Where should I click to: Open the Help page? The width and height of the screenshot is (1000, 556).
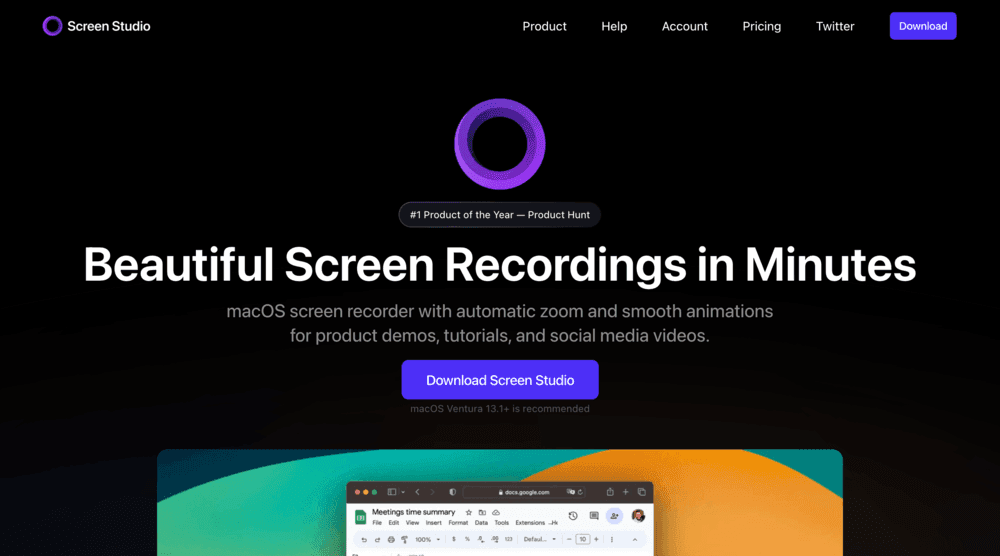pos(614,26)
